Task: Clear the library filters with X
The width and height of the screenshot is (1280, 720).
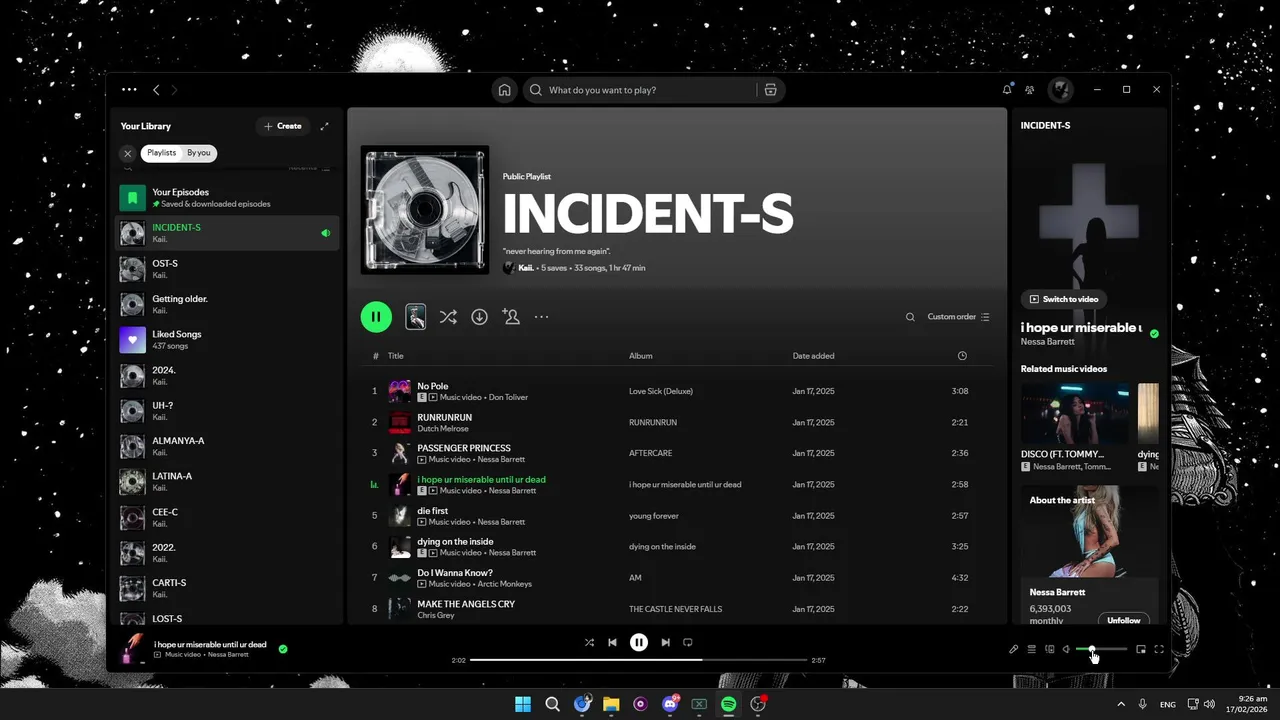Action: pyautogui.click(x=128, y=153)
